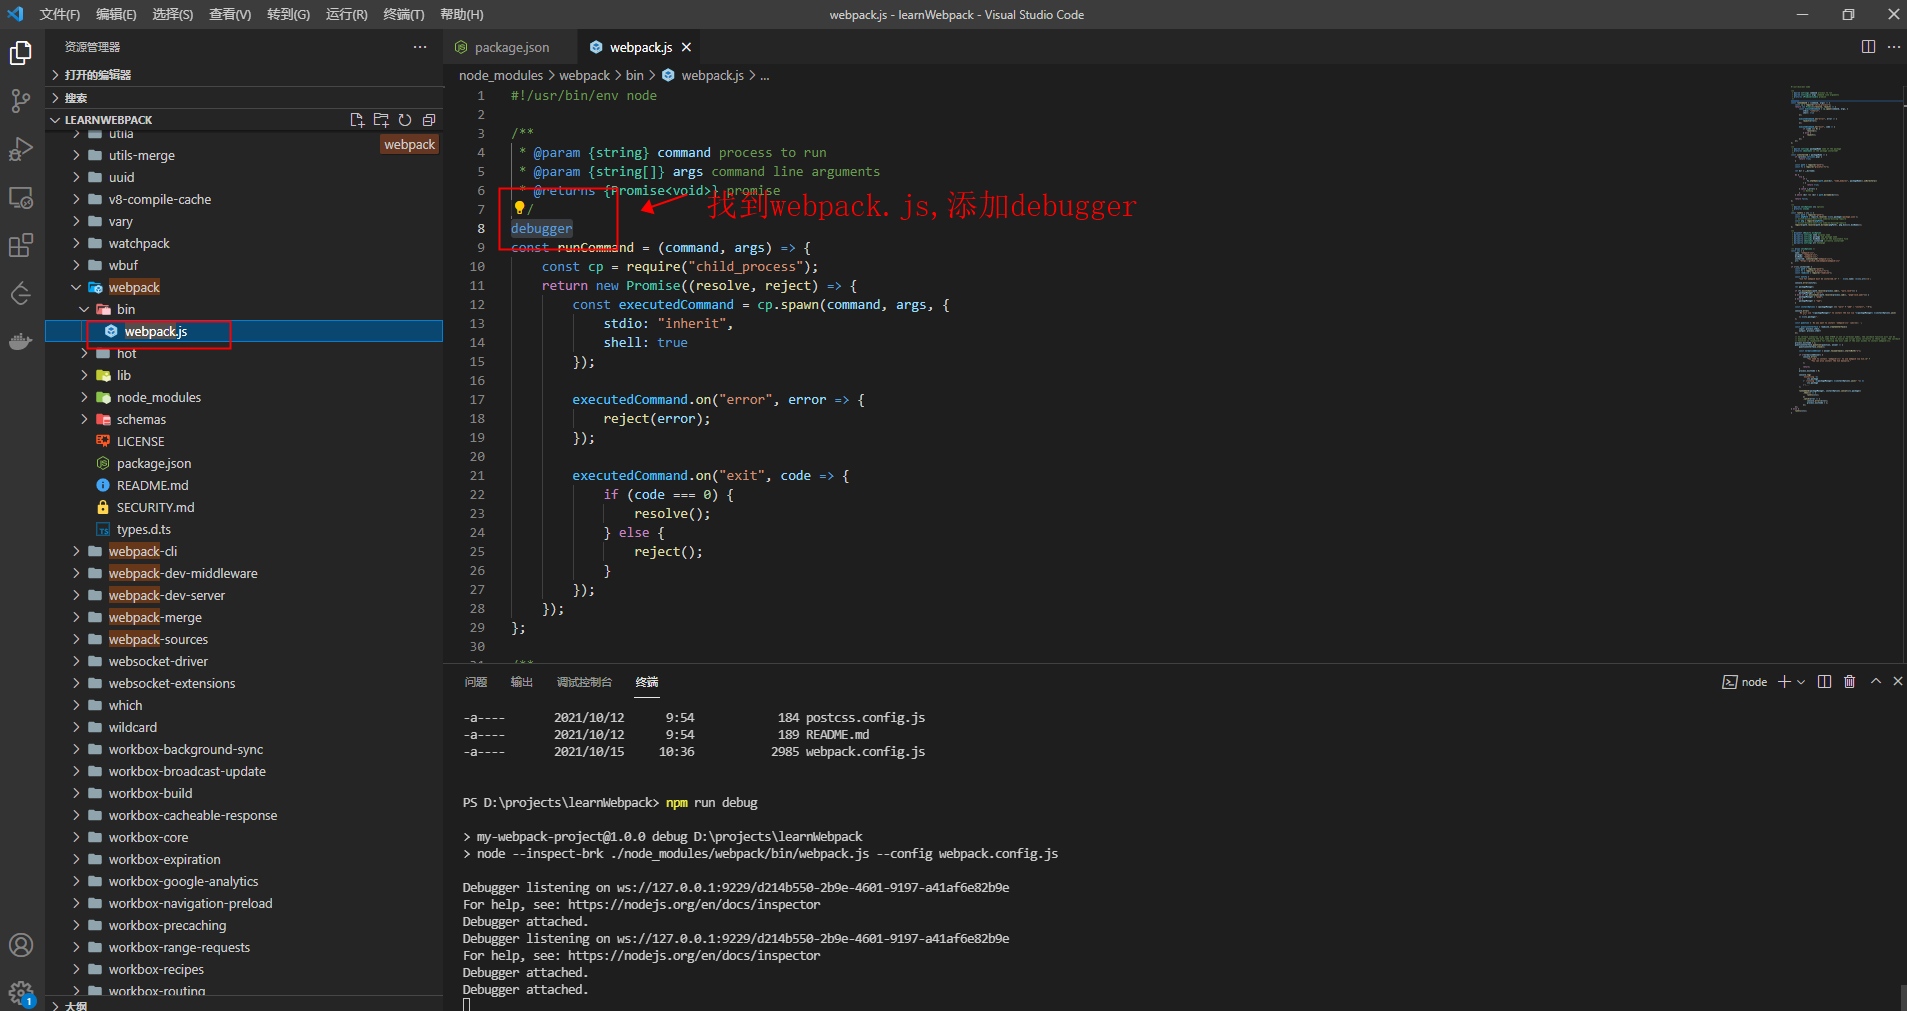Close the bottom terminal panel
The image size is (1907, 1011).
pyautogui.click(x=1898, y=681)
